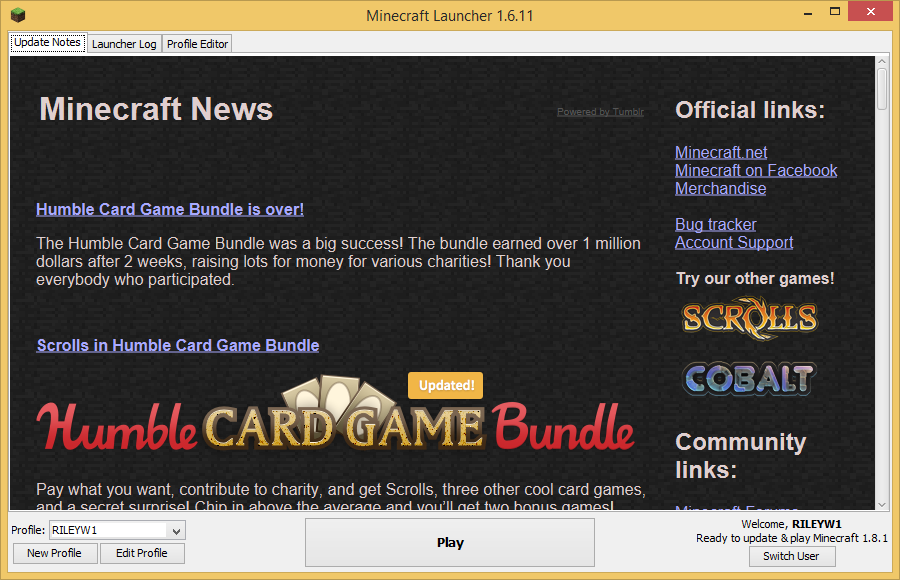Open the Bug tracker link
Screen dimensions: 900x580
pos(715,225)
